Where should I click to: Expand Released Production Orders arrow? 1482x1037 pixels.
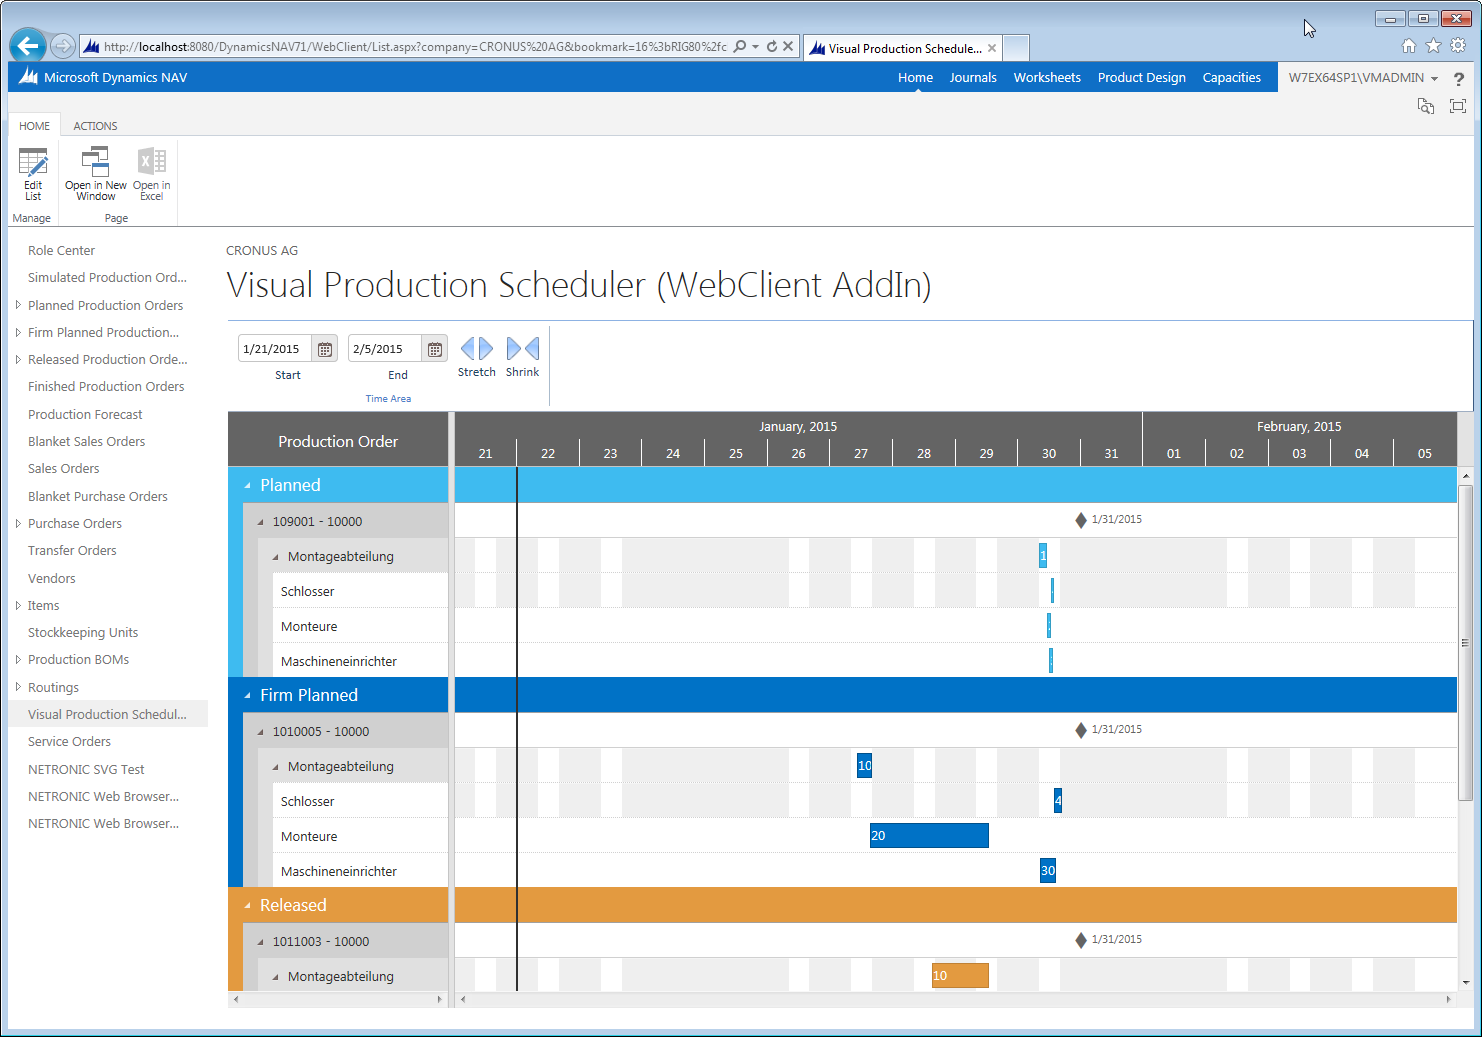click(x=18, y=359)
